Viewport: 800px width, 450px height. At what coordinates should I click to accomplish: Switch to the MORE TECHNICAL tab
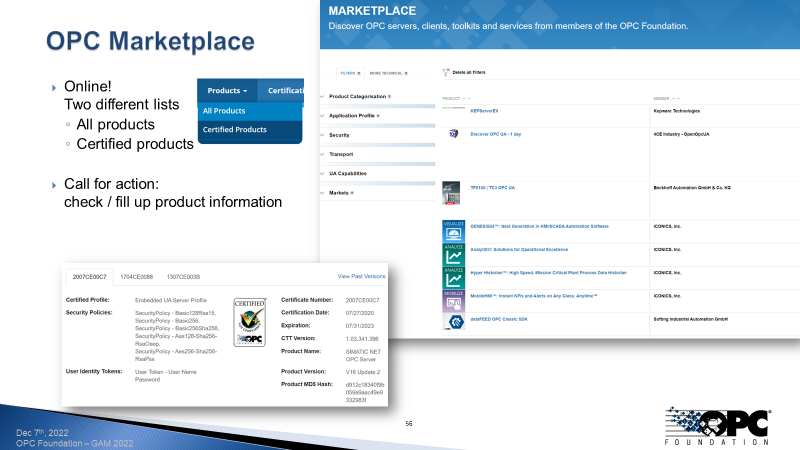pyautogui.click(x=388, y=73)
